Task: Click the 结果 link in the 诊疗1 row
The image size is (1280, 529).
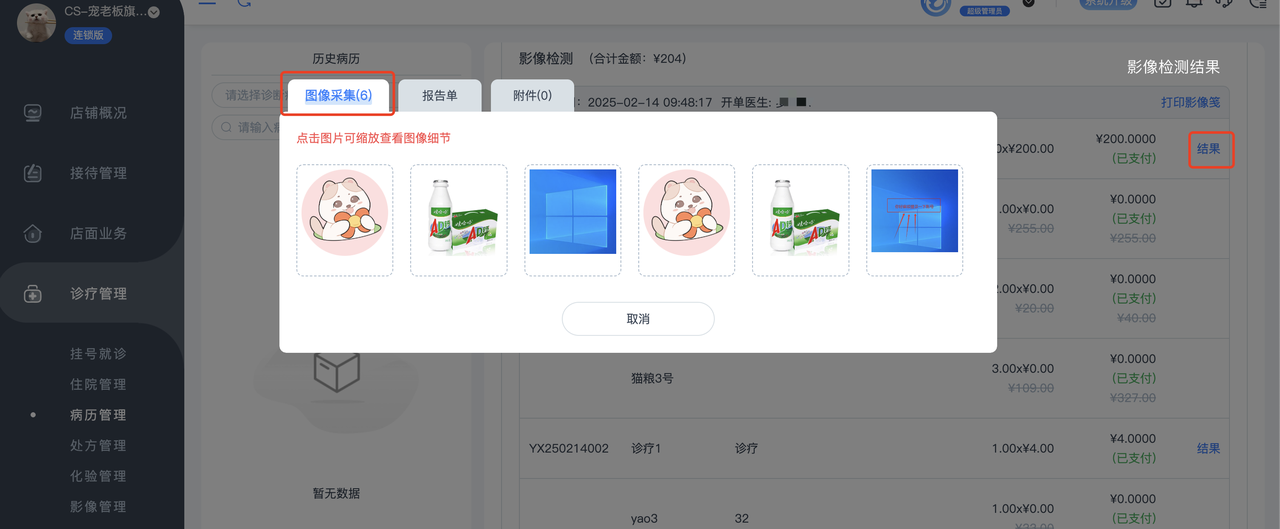Action: pos(1209,448)
